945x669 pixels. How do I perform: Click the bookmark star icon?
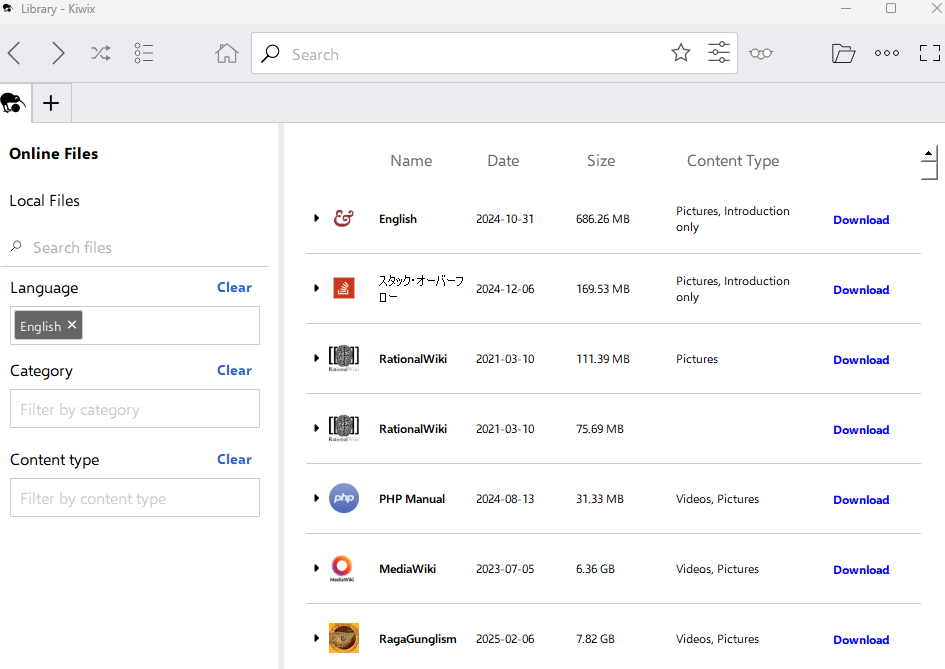(681, 54)
